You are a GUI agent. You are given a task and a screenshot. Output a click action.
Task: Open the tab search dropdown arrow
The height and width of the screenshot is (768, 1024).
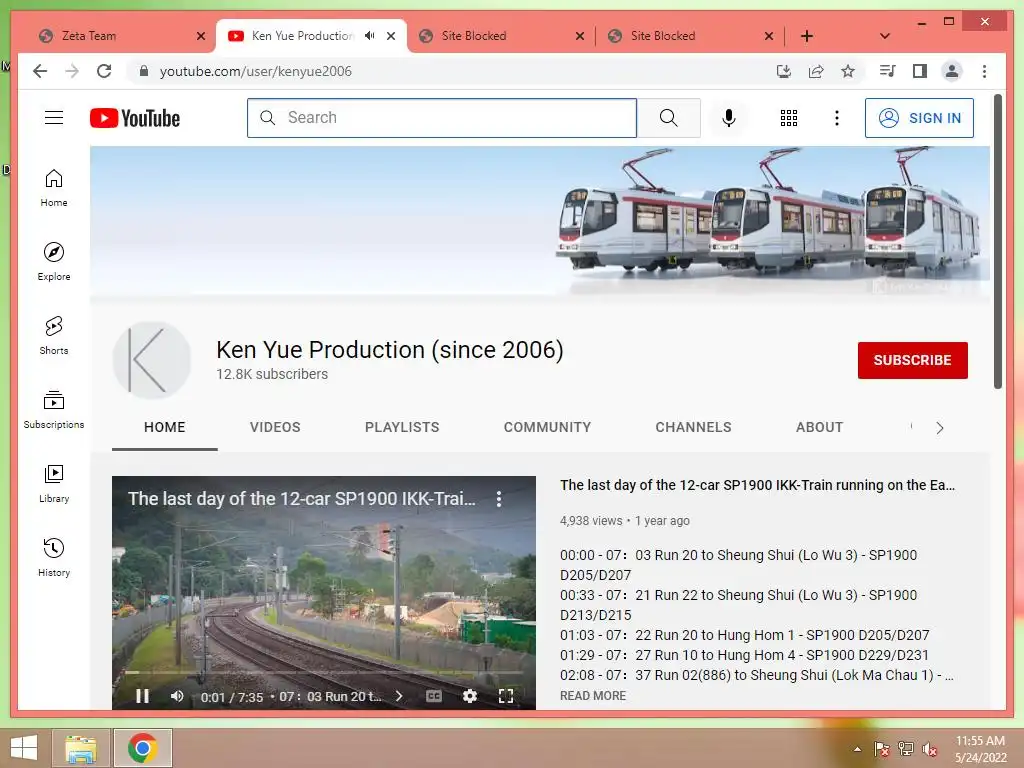[885, 36]
